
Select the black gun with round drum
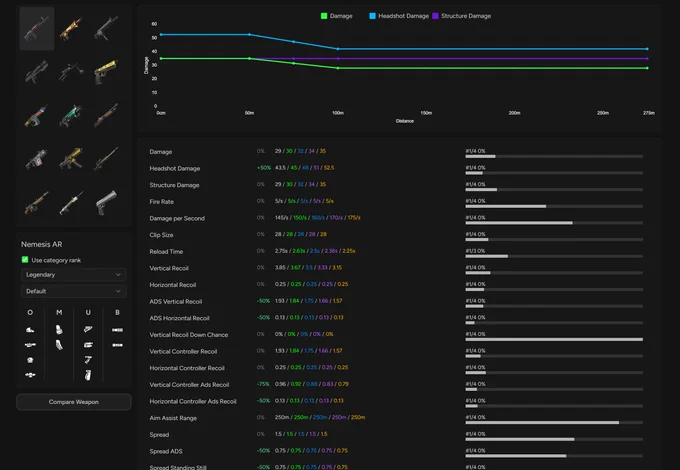click(72, 72)
